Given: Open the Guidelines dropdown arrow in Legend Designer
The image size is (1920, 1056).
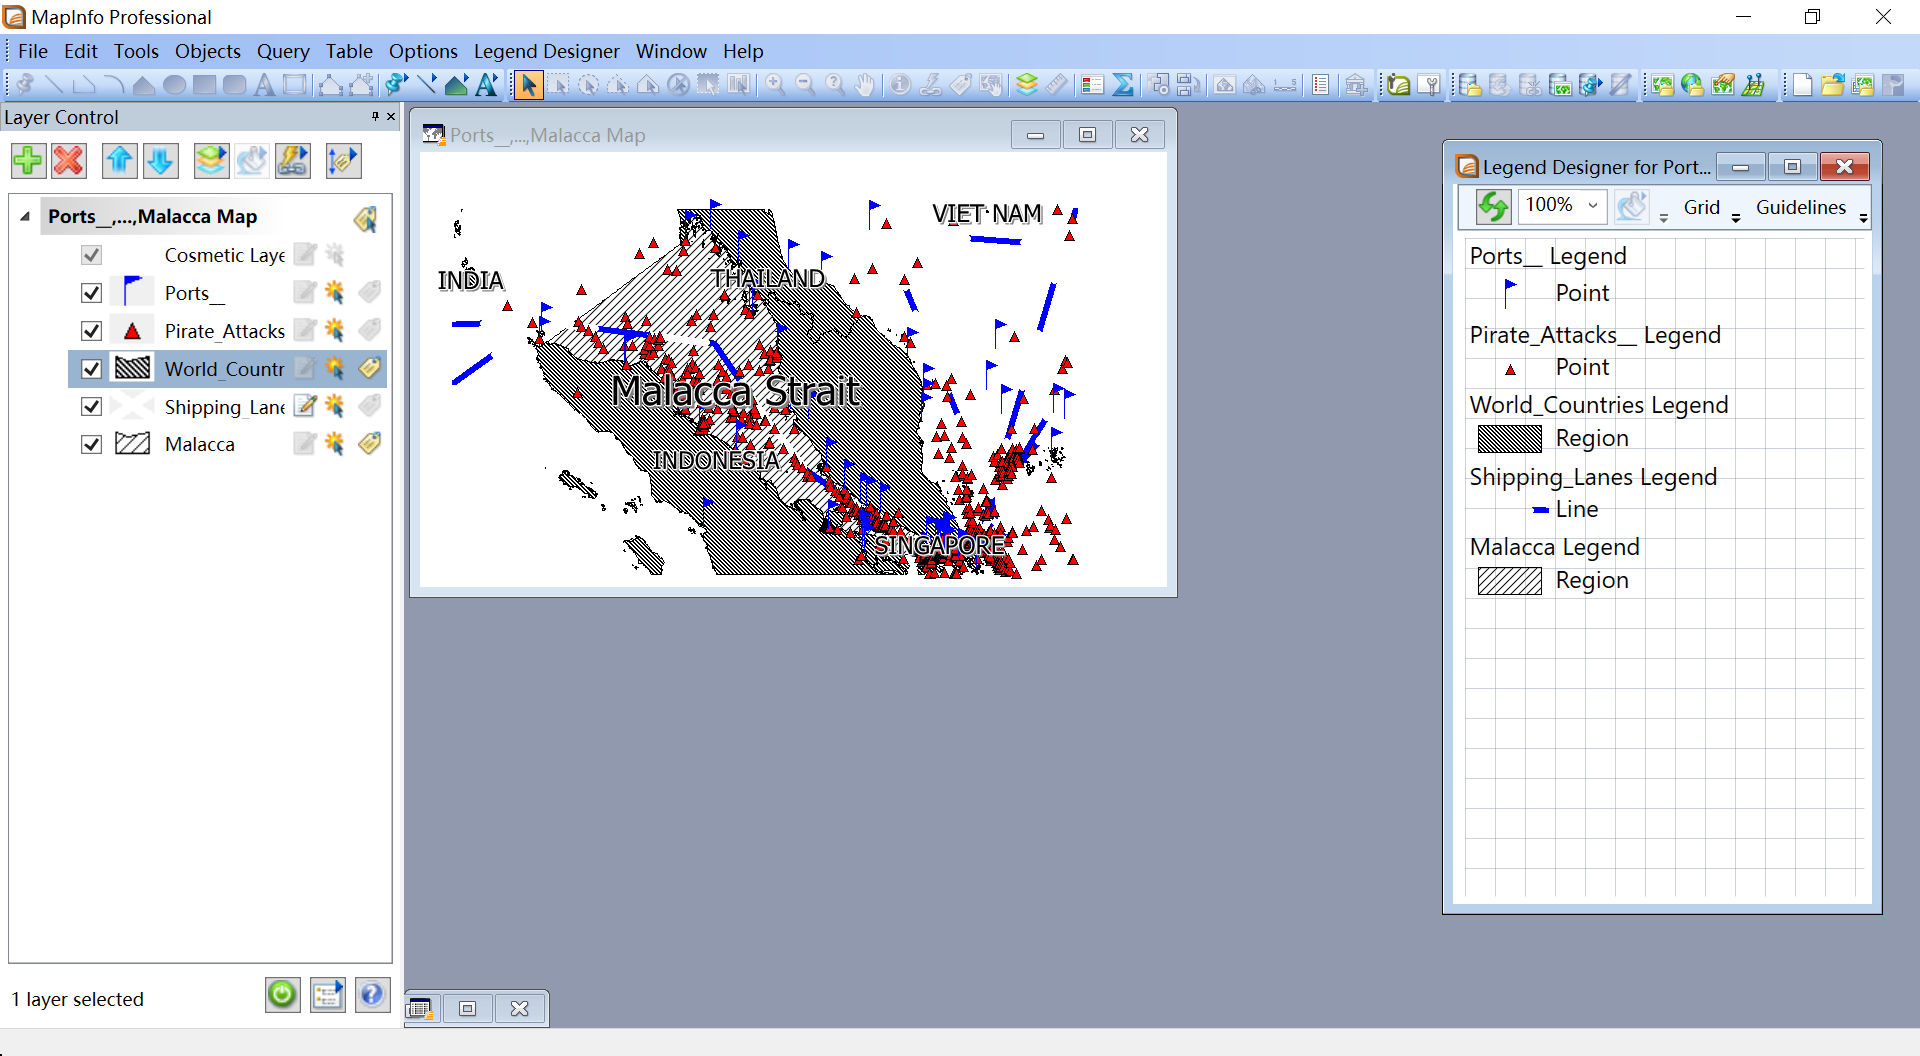Looking at the screenshot, I should 1863,217.
